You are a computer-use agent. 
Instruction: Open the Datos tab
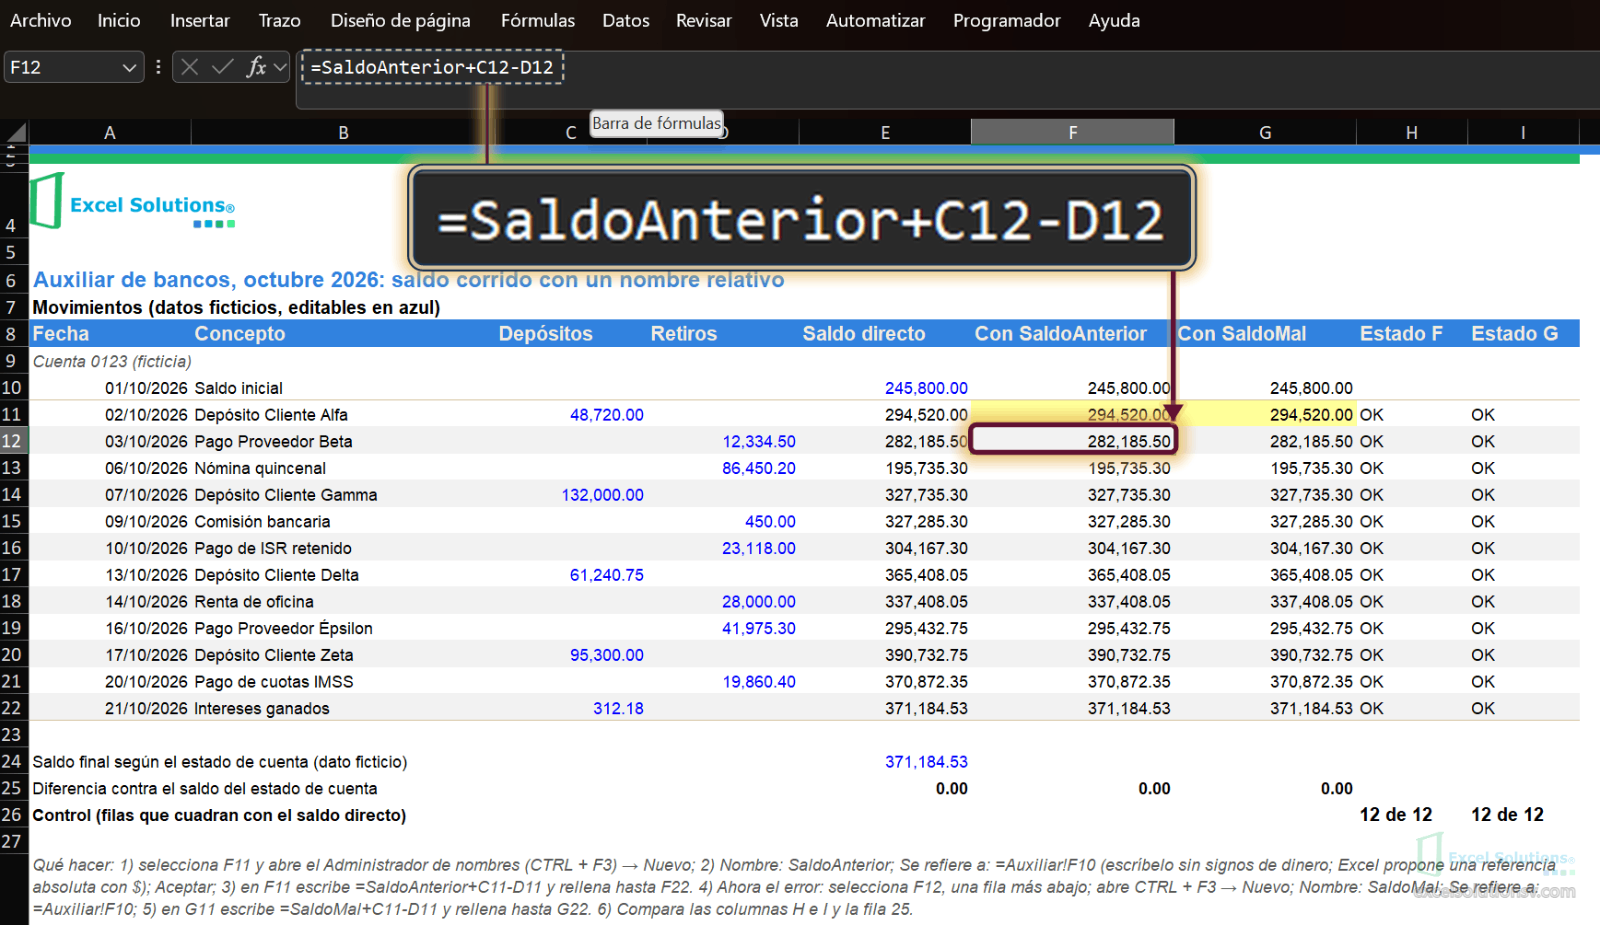pos(626,20)
